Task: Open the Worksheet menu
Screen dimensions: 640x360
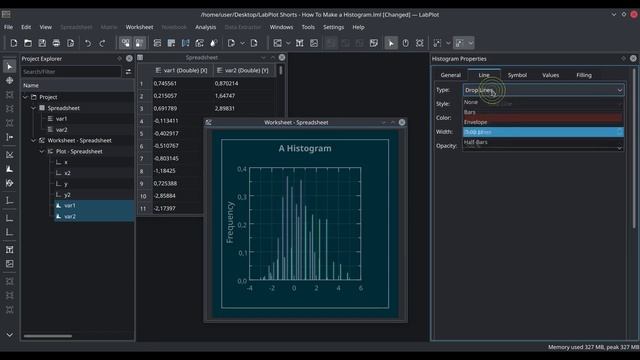Action: (x=140, y=27)
